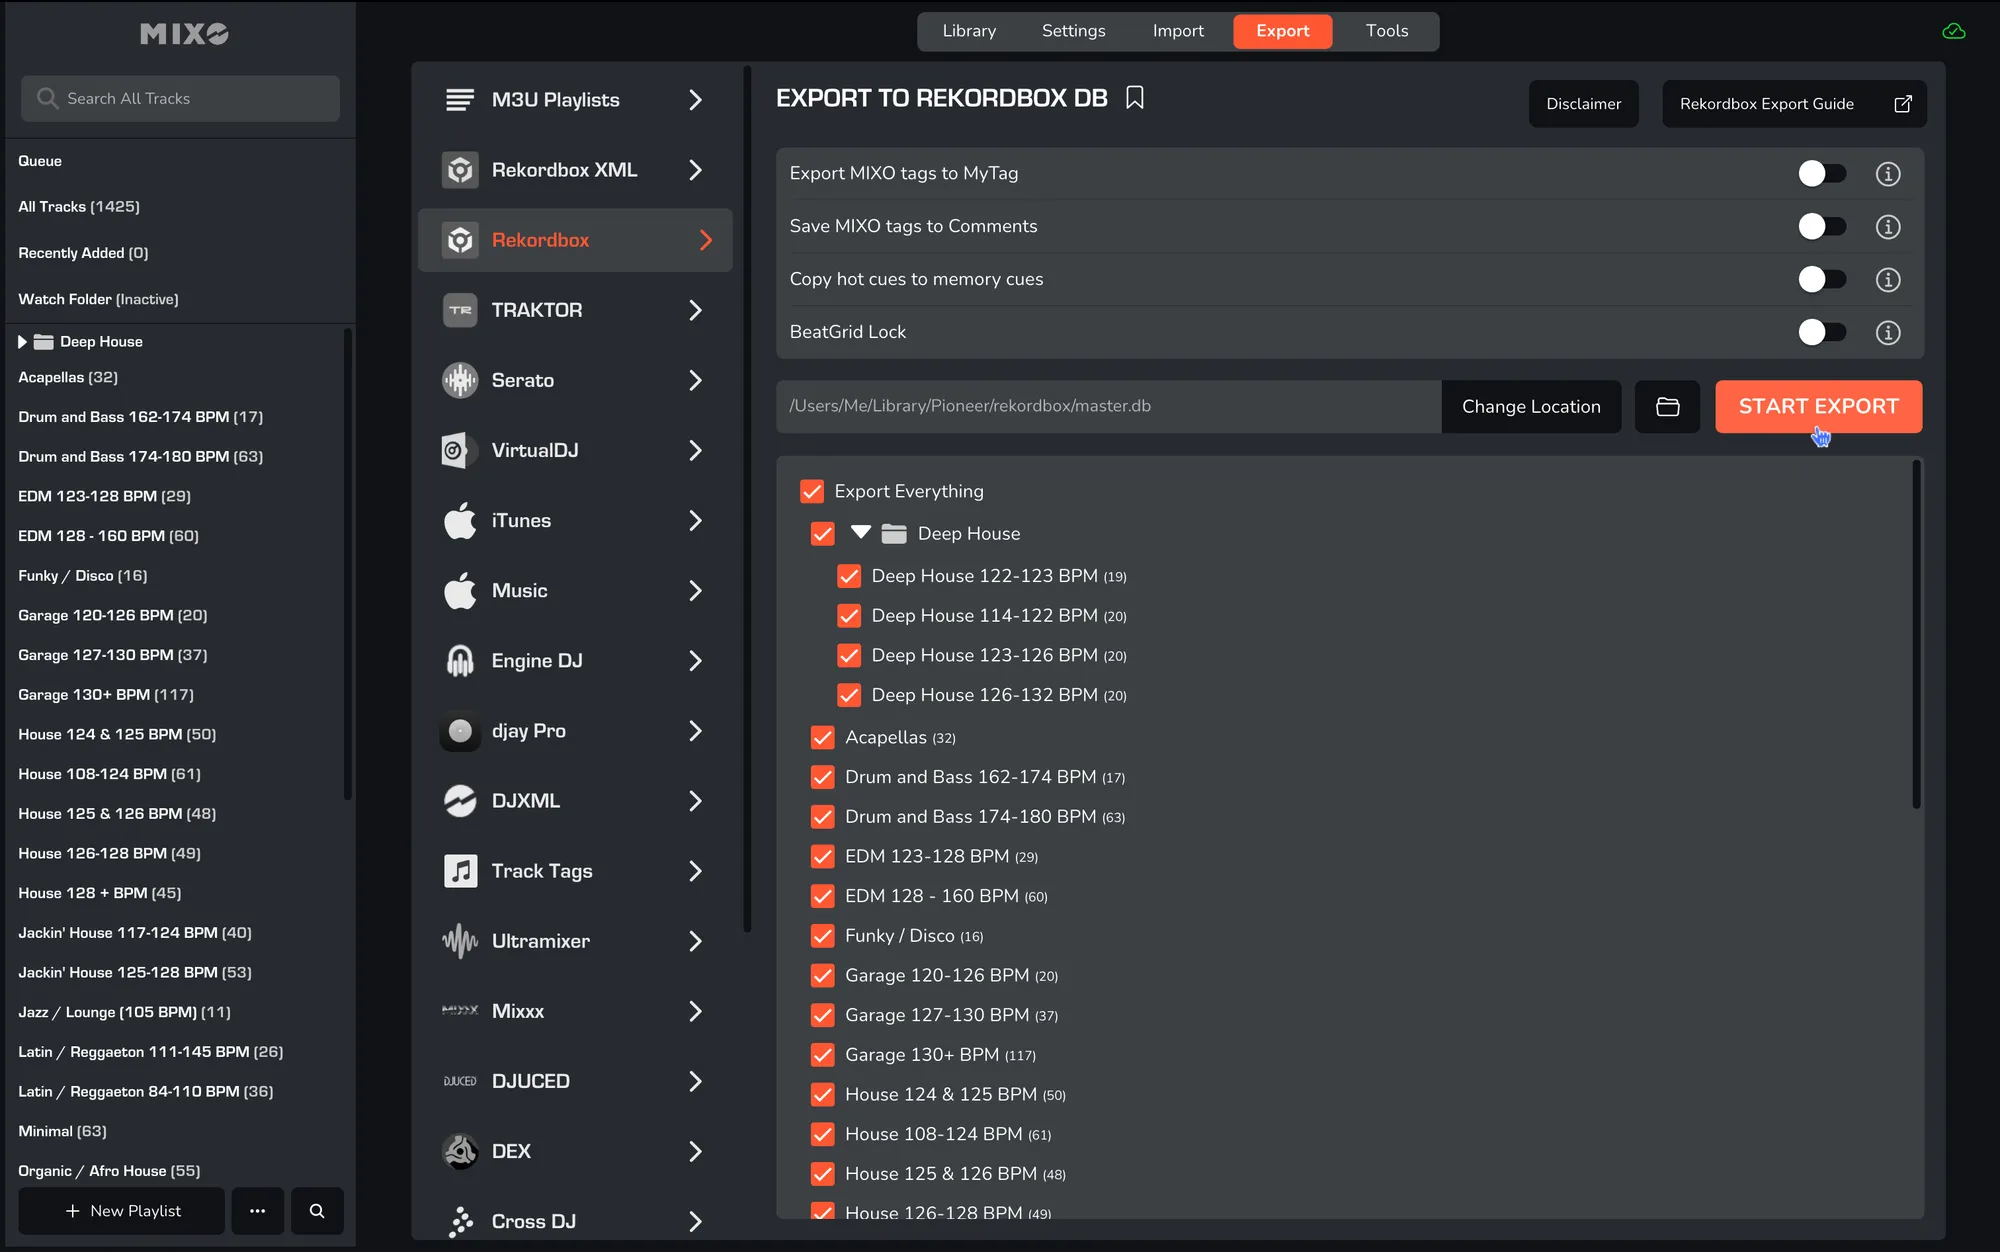This screenshot has height=1252, width=2000.
Task: Click the magnifier button beside New Playlist
Action: pyautogui.click(x=317, y=1211)
